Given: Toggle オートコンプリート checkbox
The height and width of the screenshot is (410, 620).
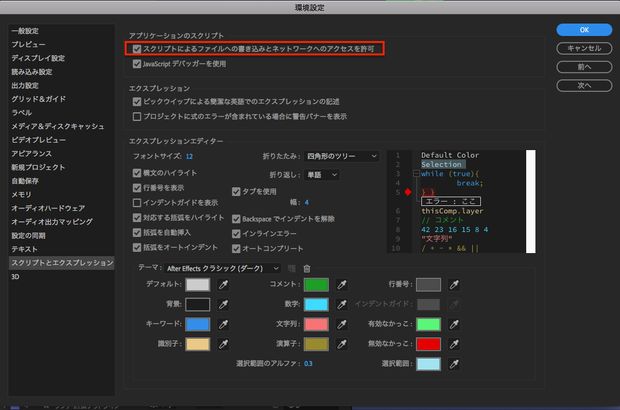Looking at the screenshot, I should pyautogui.click(x=236, y=249).
